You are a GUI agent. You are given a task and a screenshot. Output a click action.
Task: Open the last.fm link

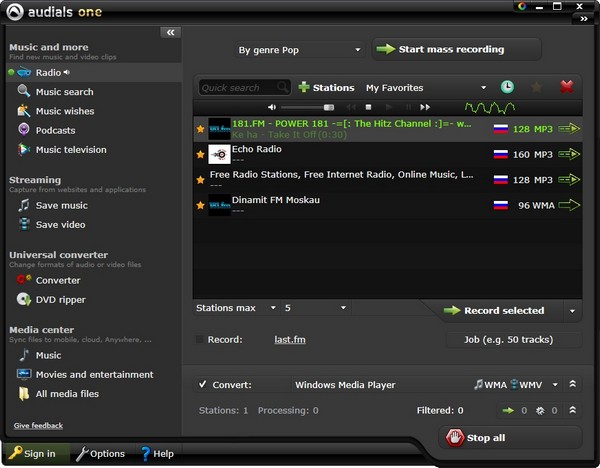point(290,339)
